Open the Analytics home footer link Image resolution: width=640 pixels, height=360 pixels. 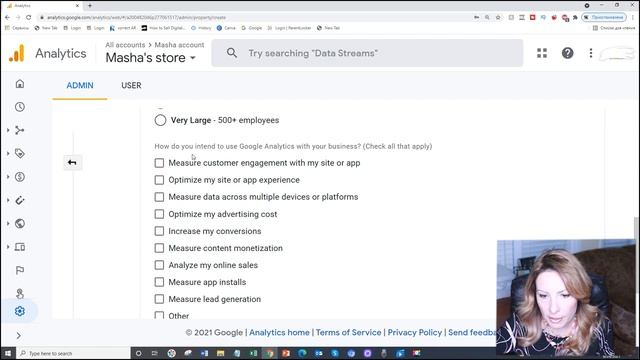point(279,333)
